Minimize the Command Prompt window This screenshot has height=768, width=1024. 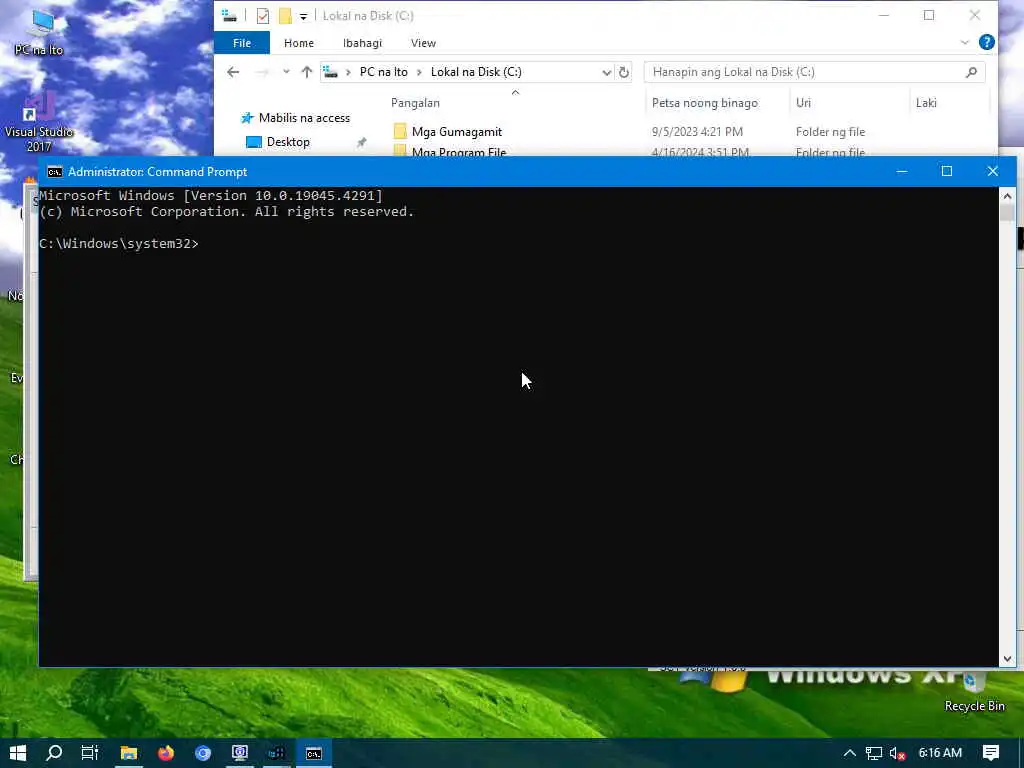coord(902,171)
